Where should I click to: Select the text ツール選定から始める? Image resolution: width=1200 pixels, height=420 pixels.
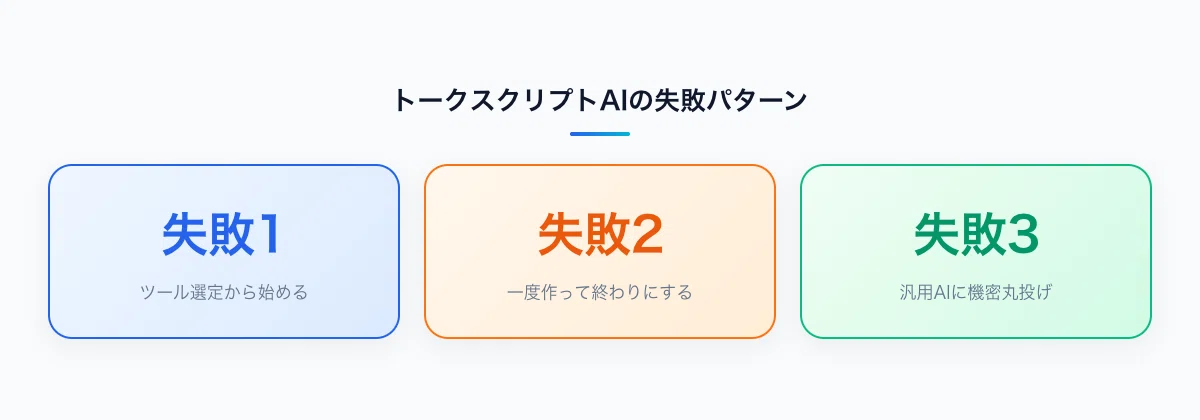point(224,293)
